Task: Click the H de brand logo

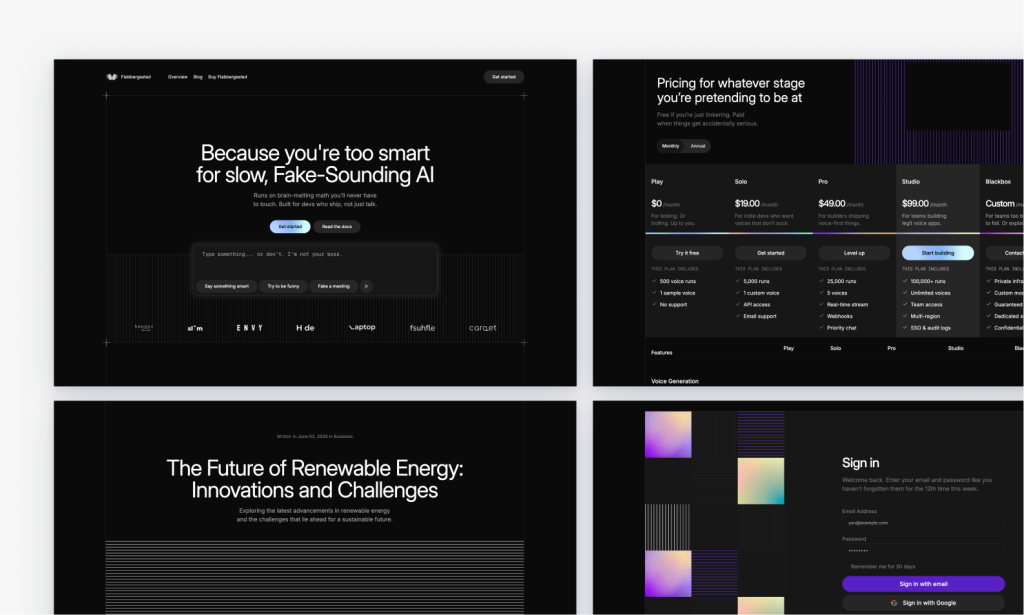Action: [x=305, y=328]
